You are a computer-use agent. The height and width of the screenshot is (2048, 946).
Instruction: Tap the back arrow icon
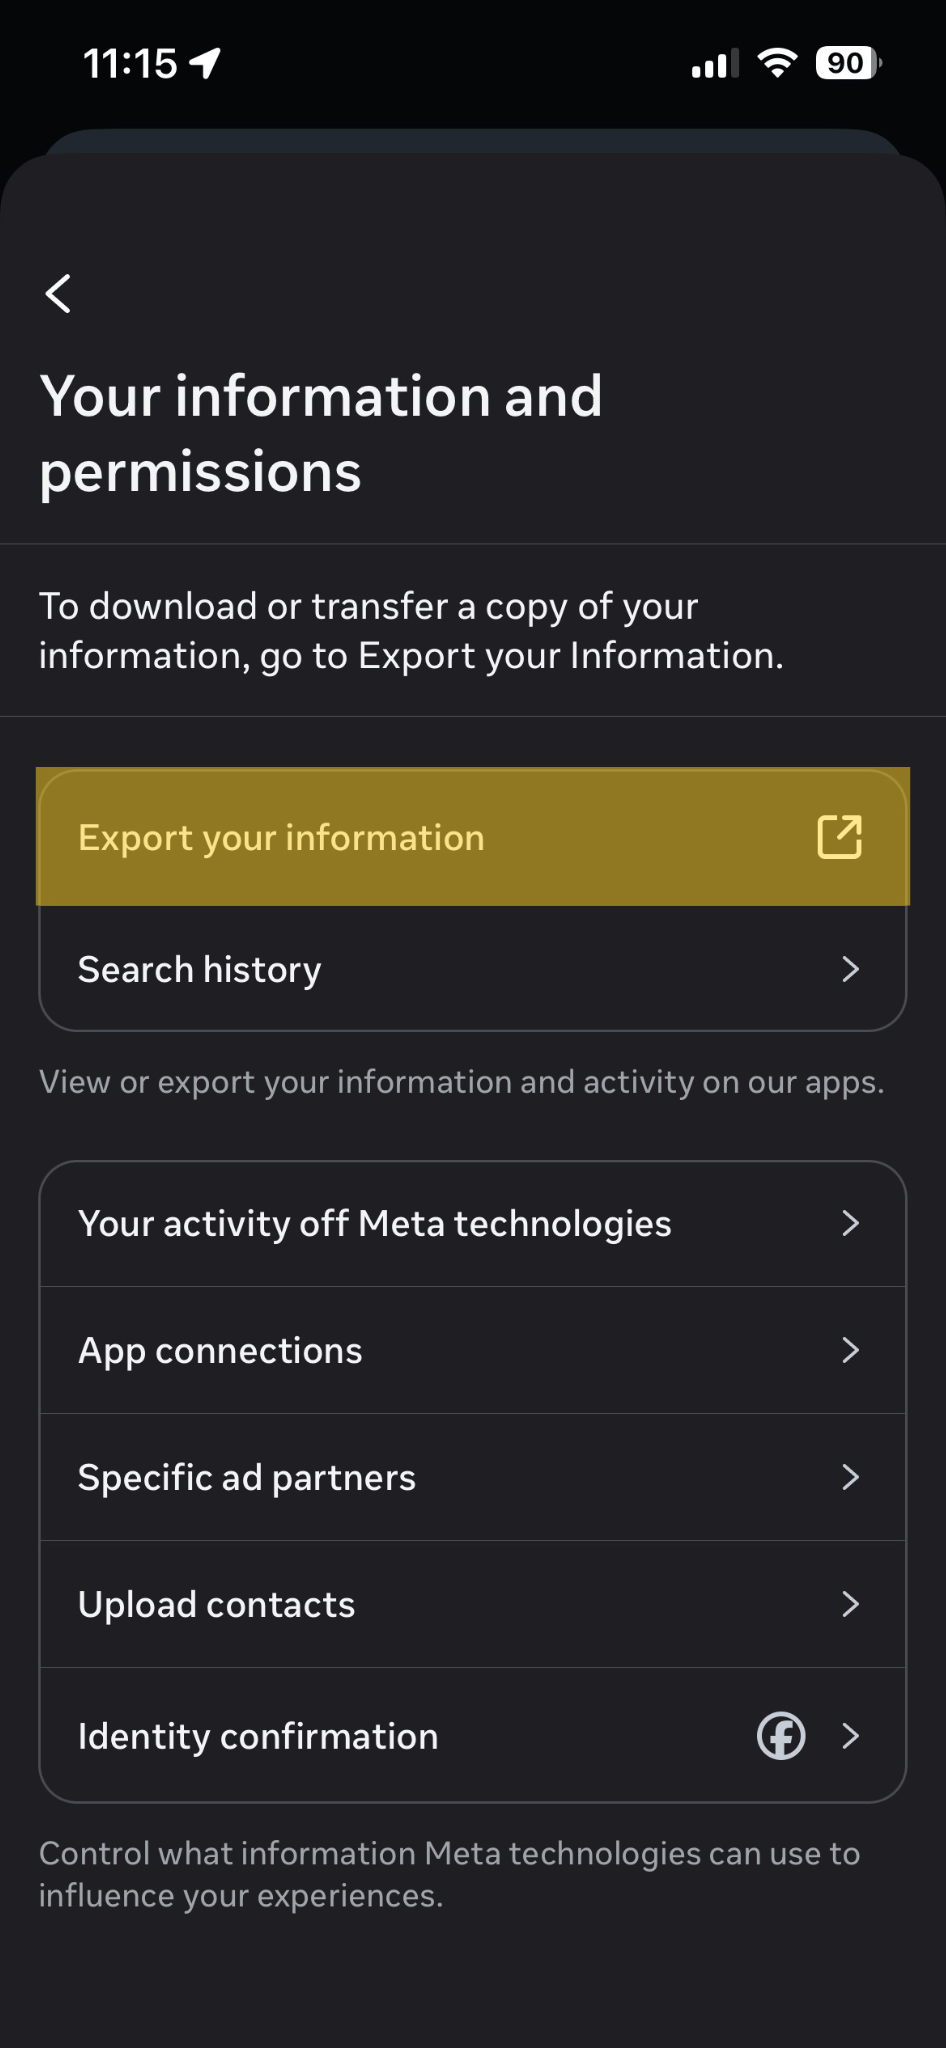point(58,294)
